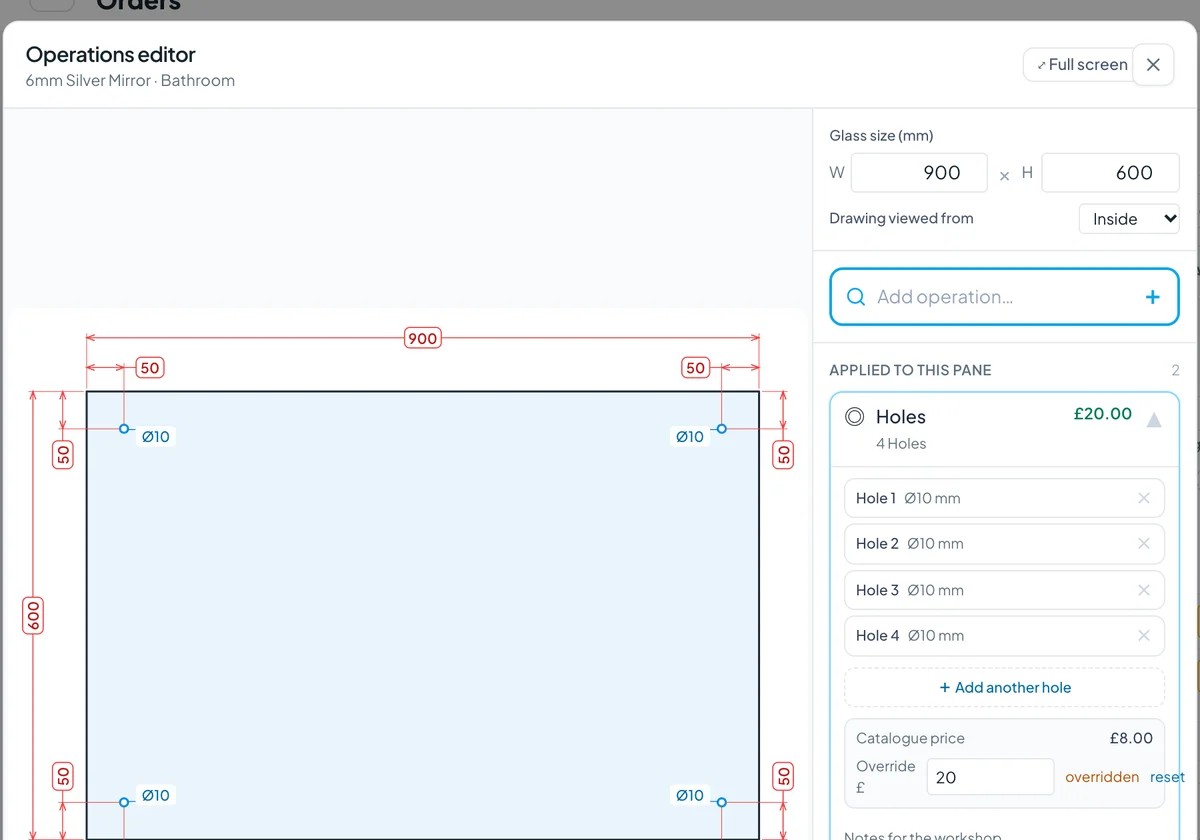Click the plus icon in Add operation

[x=1153, y=297]
